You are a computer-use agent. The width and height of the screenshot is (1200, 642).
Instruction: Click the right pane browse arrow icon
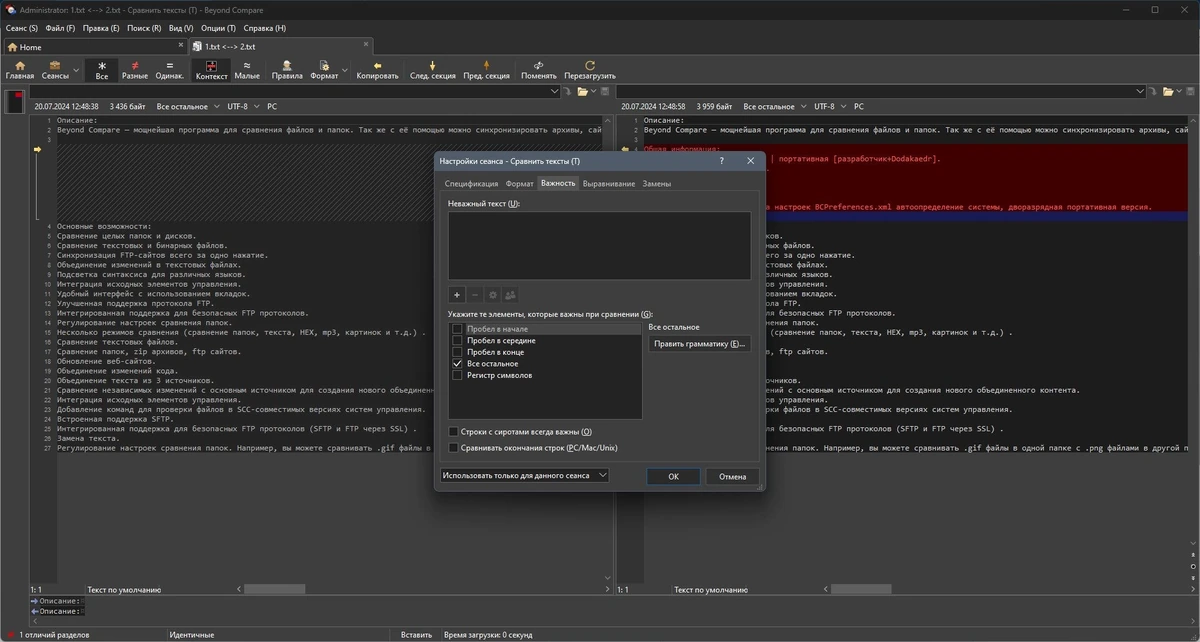pyautogui.click(x=1153, y=92)
